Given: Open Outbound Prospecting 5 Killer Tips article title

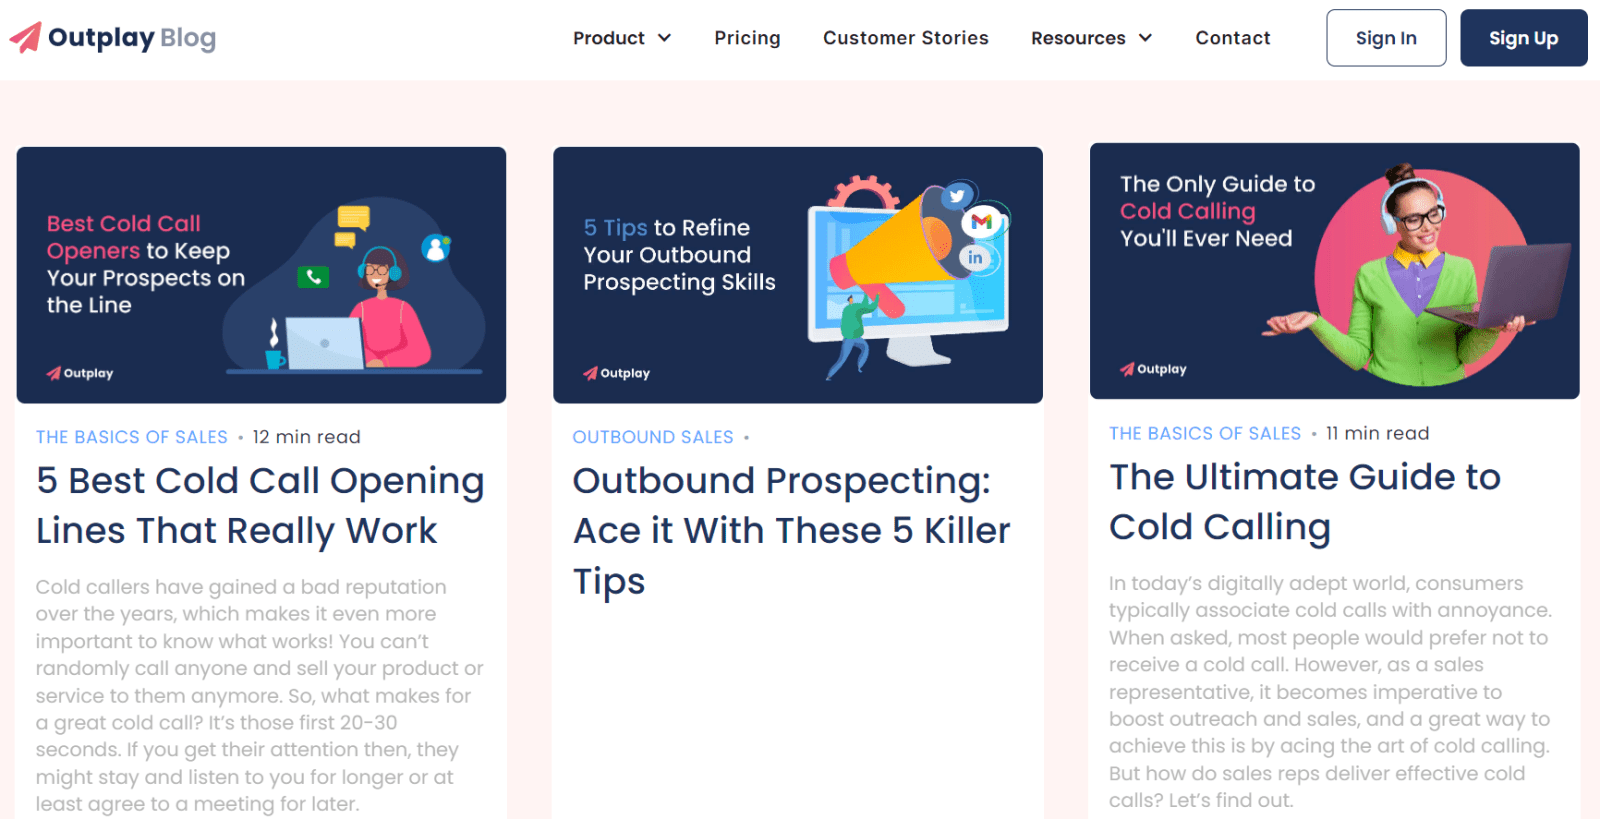Looking at the screenshot, I should pos(791,530).
